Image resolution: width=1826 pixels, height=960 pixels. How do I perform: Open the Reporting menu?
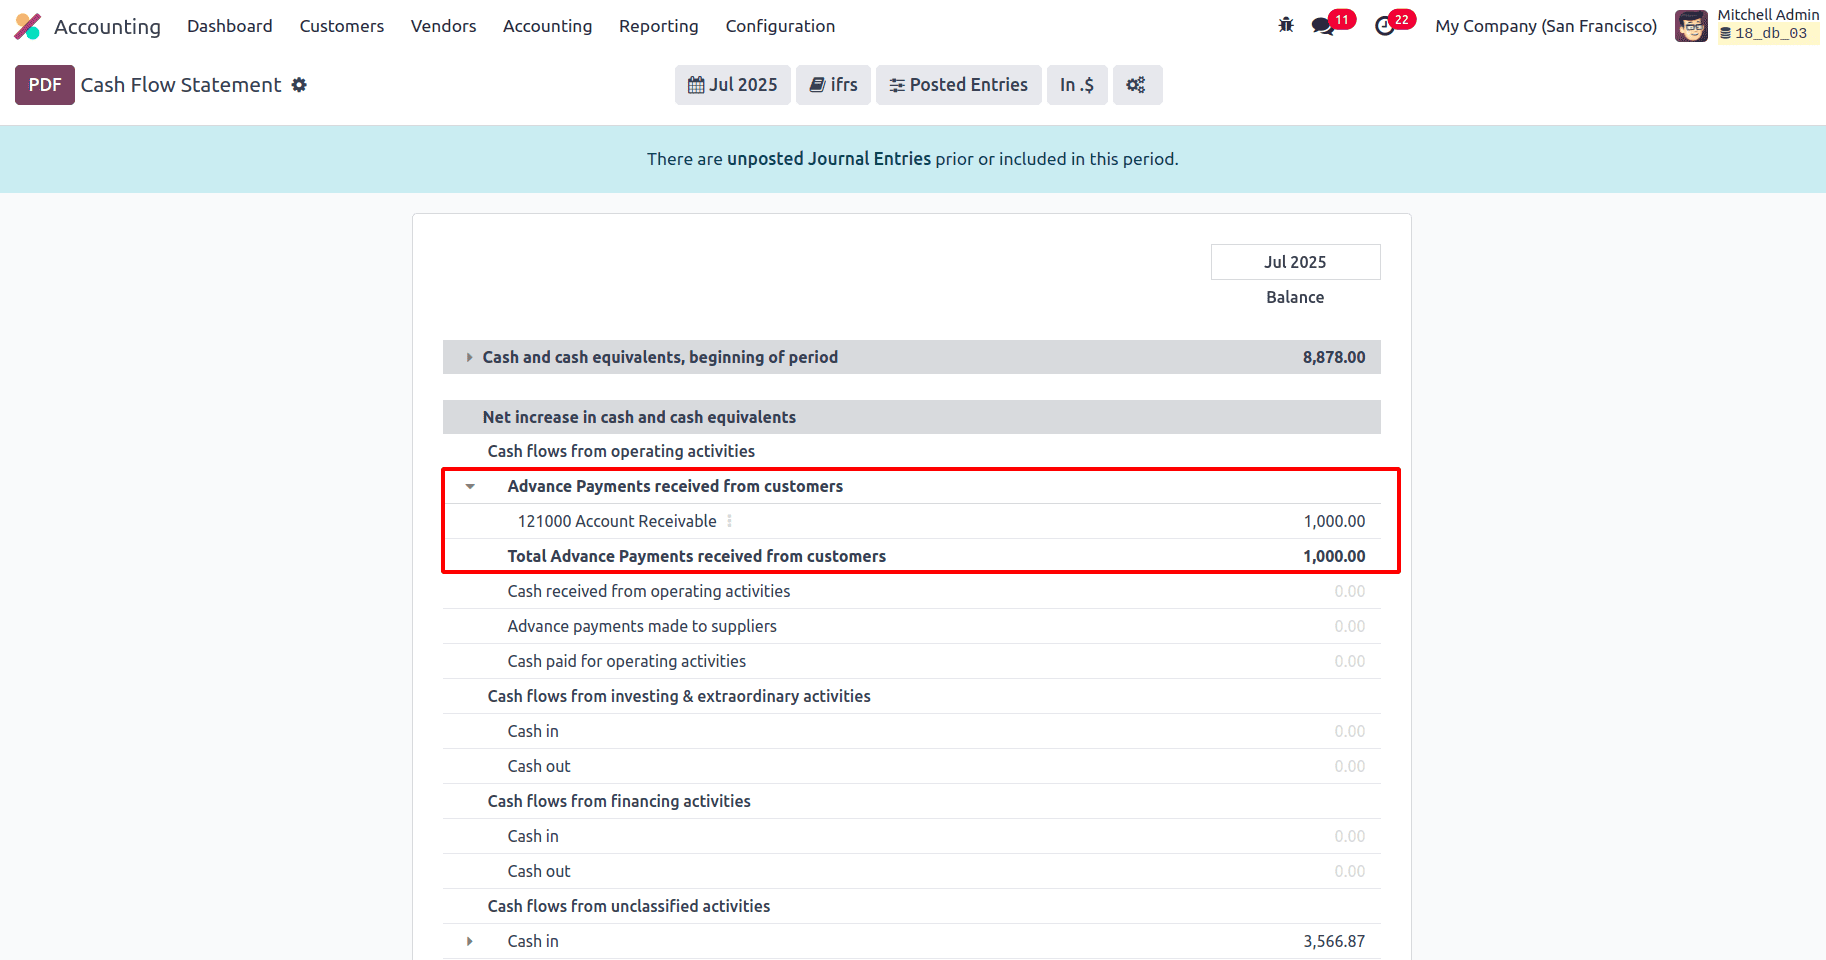[659, 26]
